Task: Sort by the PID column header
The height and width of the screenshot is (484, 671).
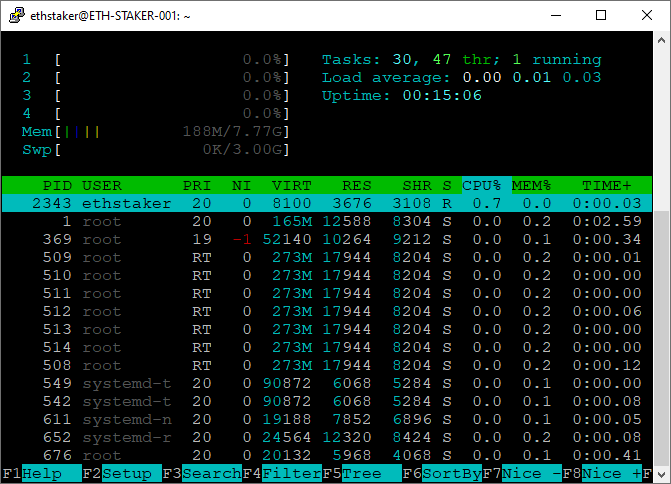Action: pos(57,186)
